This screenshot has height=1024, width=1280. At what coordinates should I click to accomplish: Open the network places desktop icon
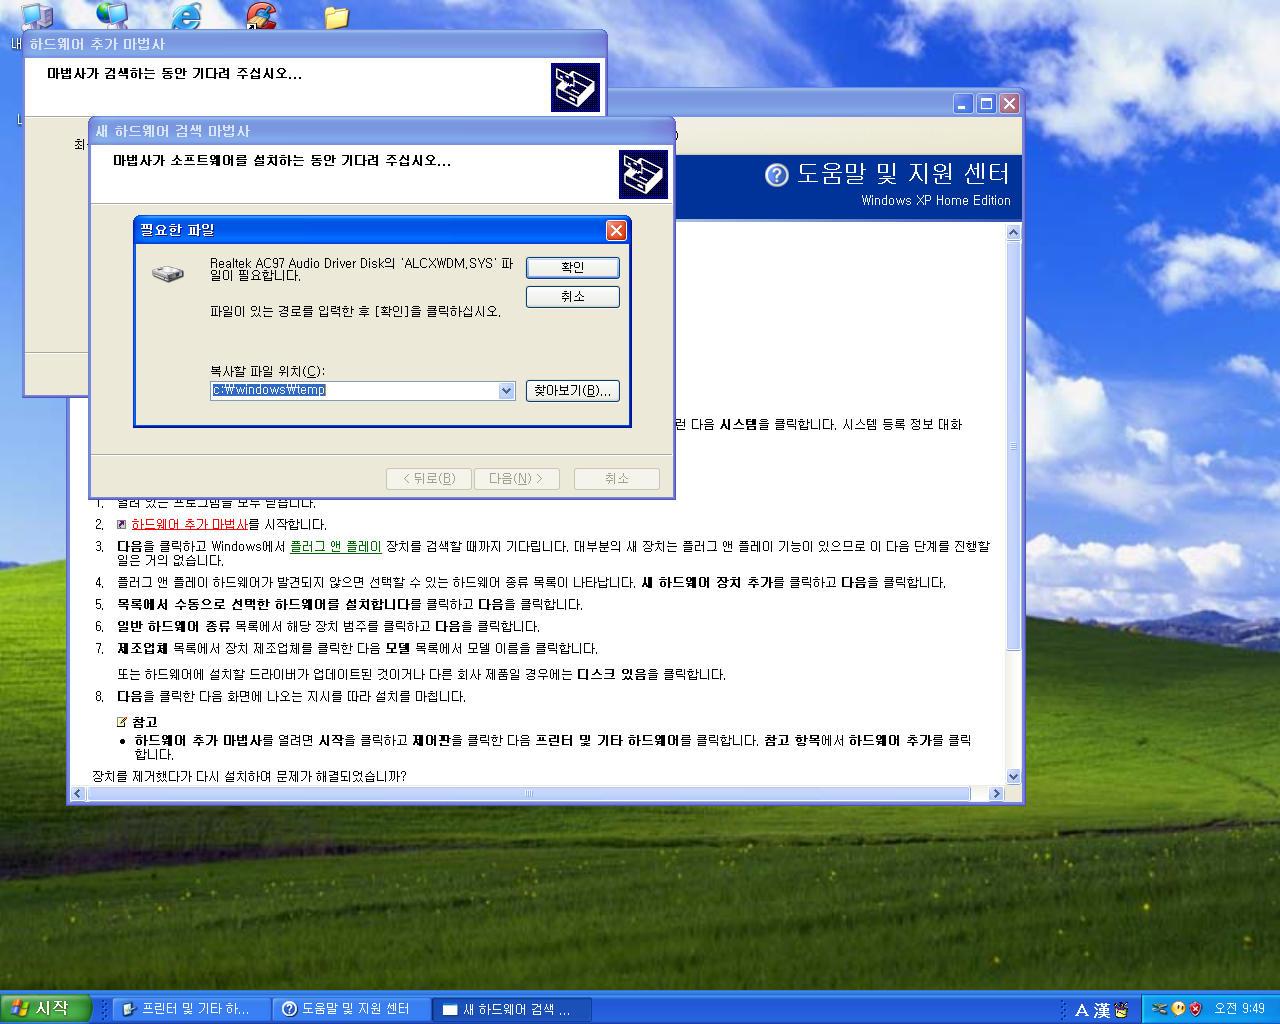tap(112, 15)
